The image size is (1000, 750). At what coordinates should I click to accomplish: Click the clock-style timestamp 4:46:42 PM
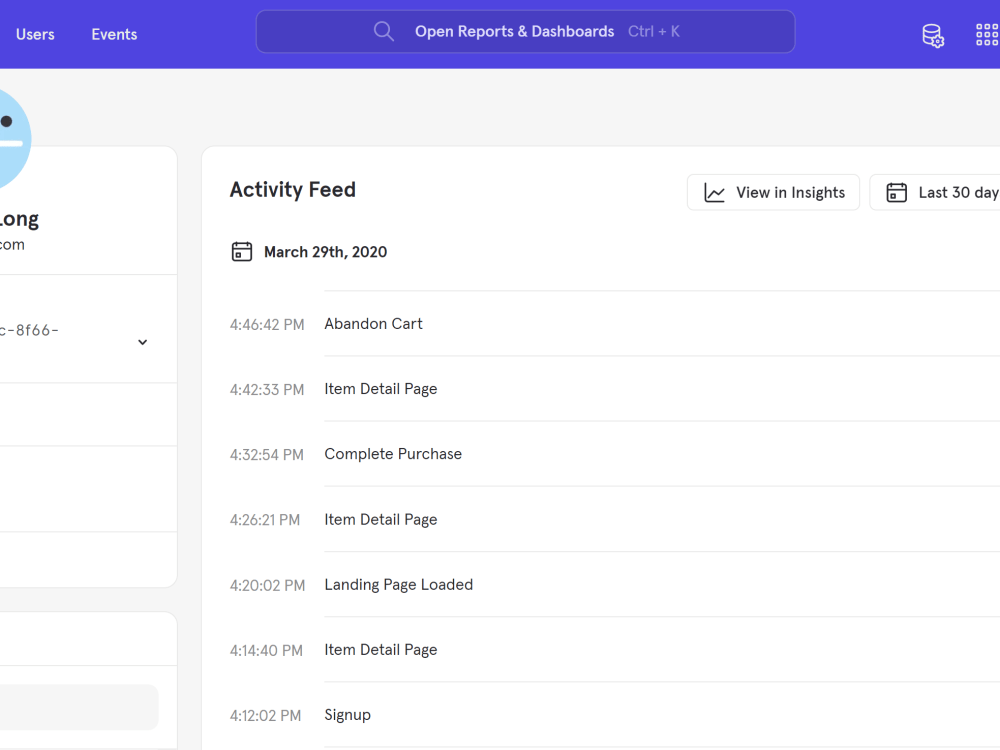coord(267,323)
